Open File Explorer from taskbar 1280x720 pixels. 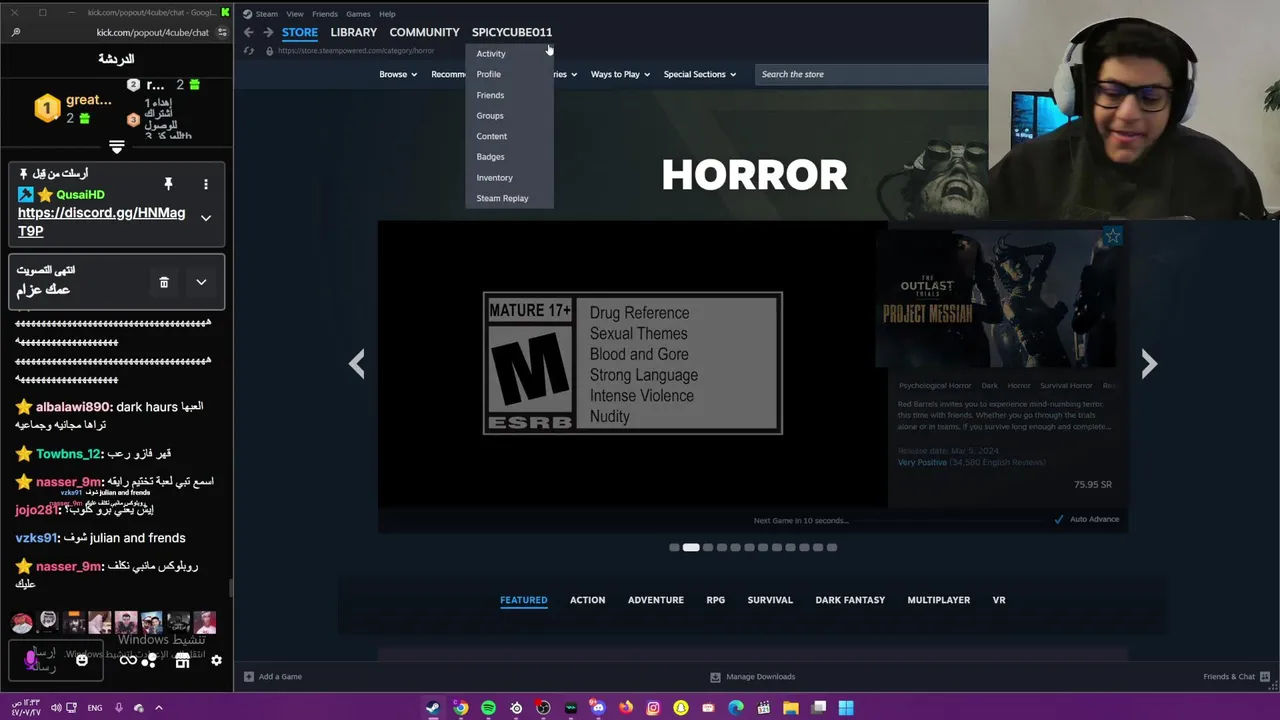coord(791,707)
